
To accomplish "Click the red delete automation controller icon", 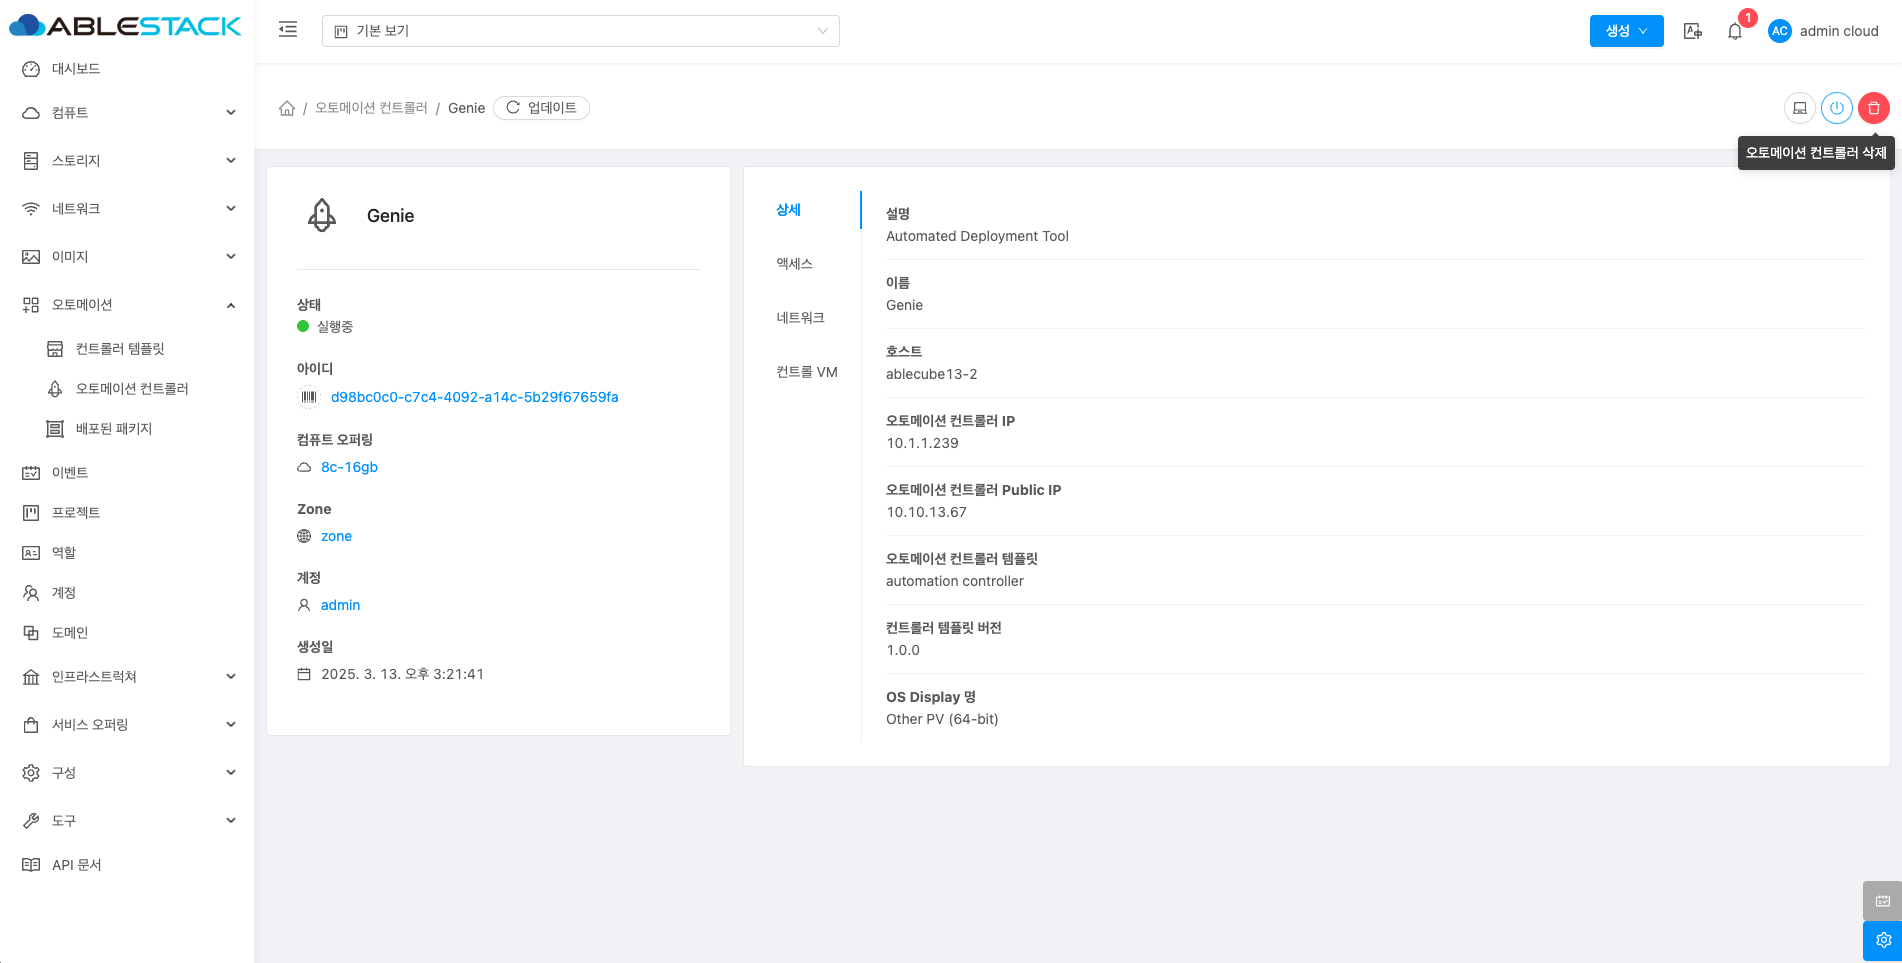I will pyautogui.click(x=1873, y=108).
